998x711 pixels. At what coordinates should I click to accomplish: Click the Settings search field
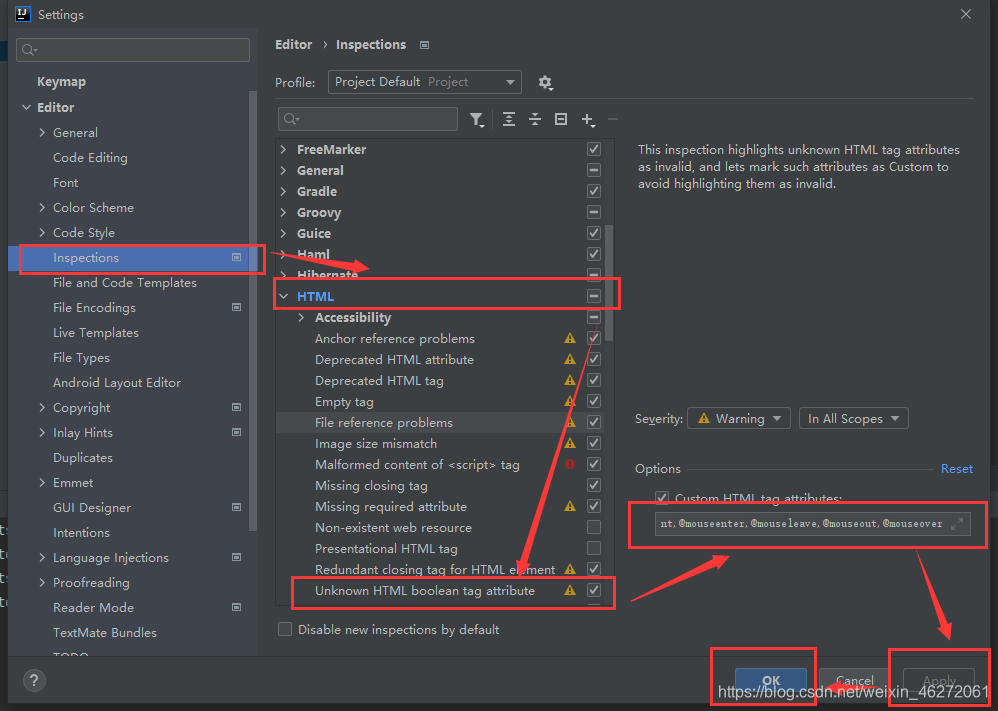(x=133, y=50)
